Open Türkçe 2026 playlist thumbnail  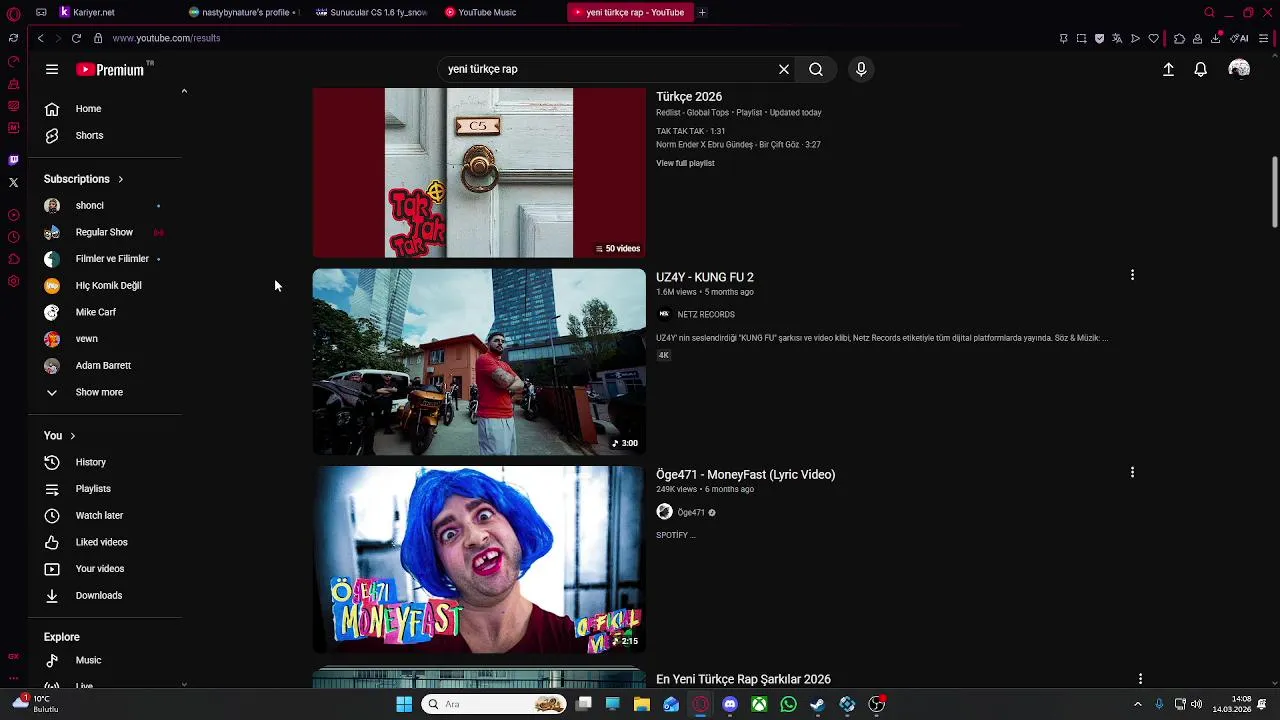point(479,172)
